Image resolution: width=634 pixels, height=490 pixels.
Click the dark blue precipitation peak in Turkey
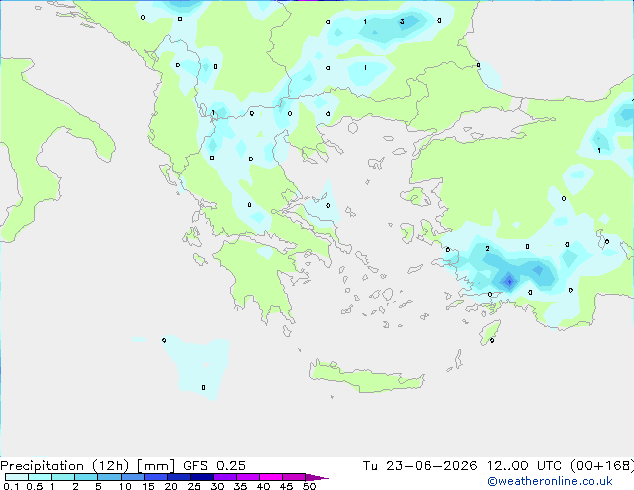click(x=509, y=281)
